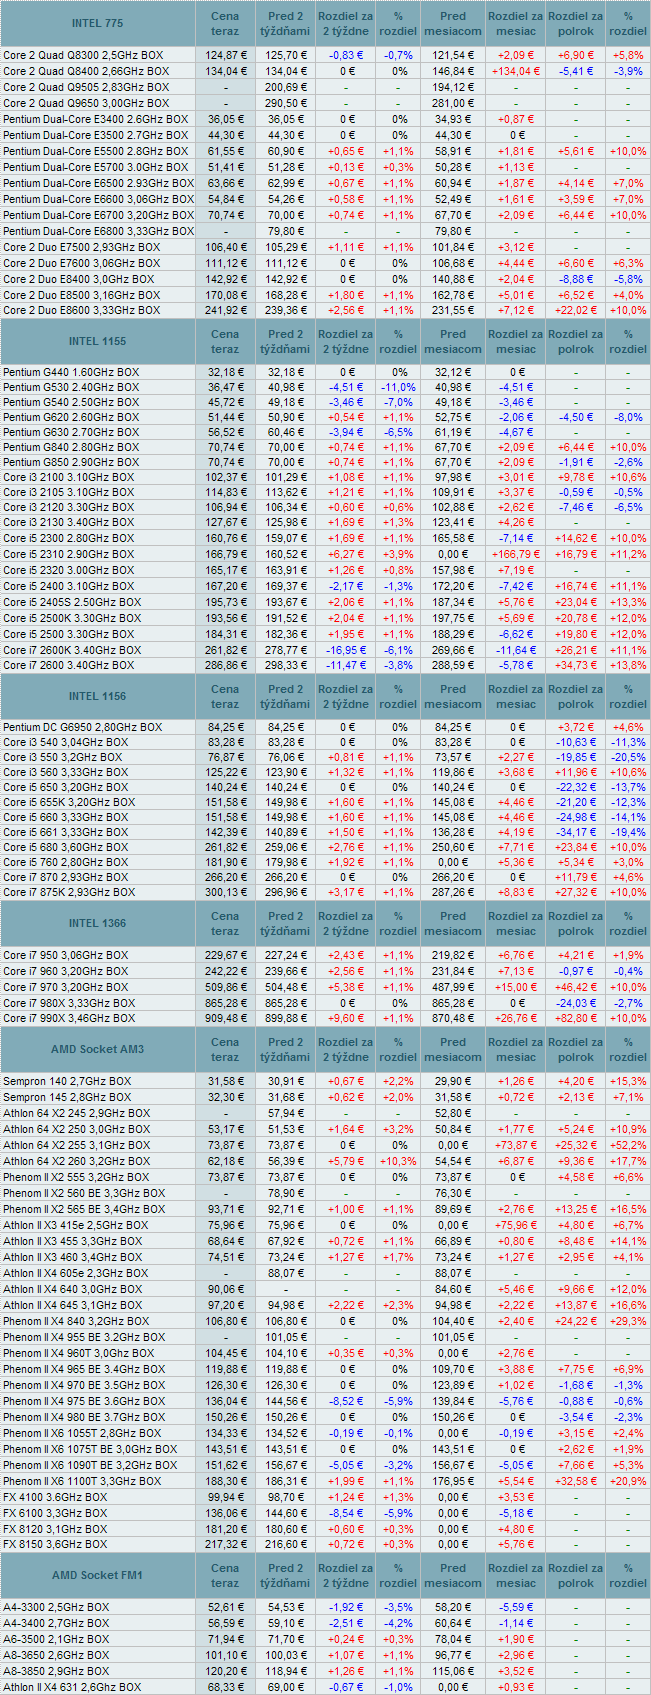Select row "FX 8150 3,6GHz BOX"
Image resolution: width=651 pixels, height=1695 pixels.
click(x=325, y=1544)
